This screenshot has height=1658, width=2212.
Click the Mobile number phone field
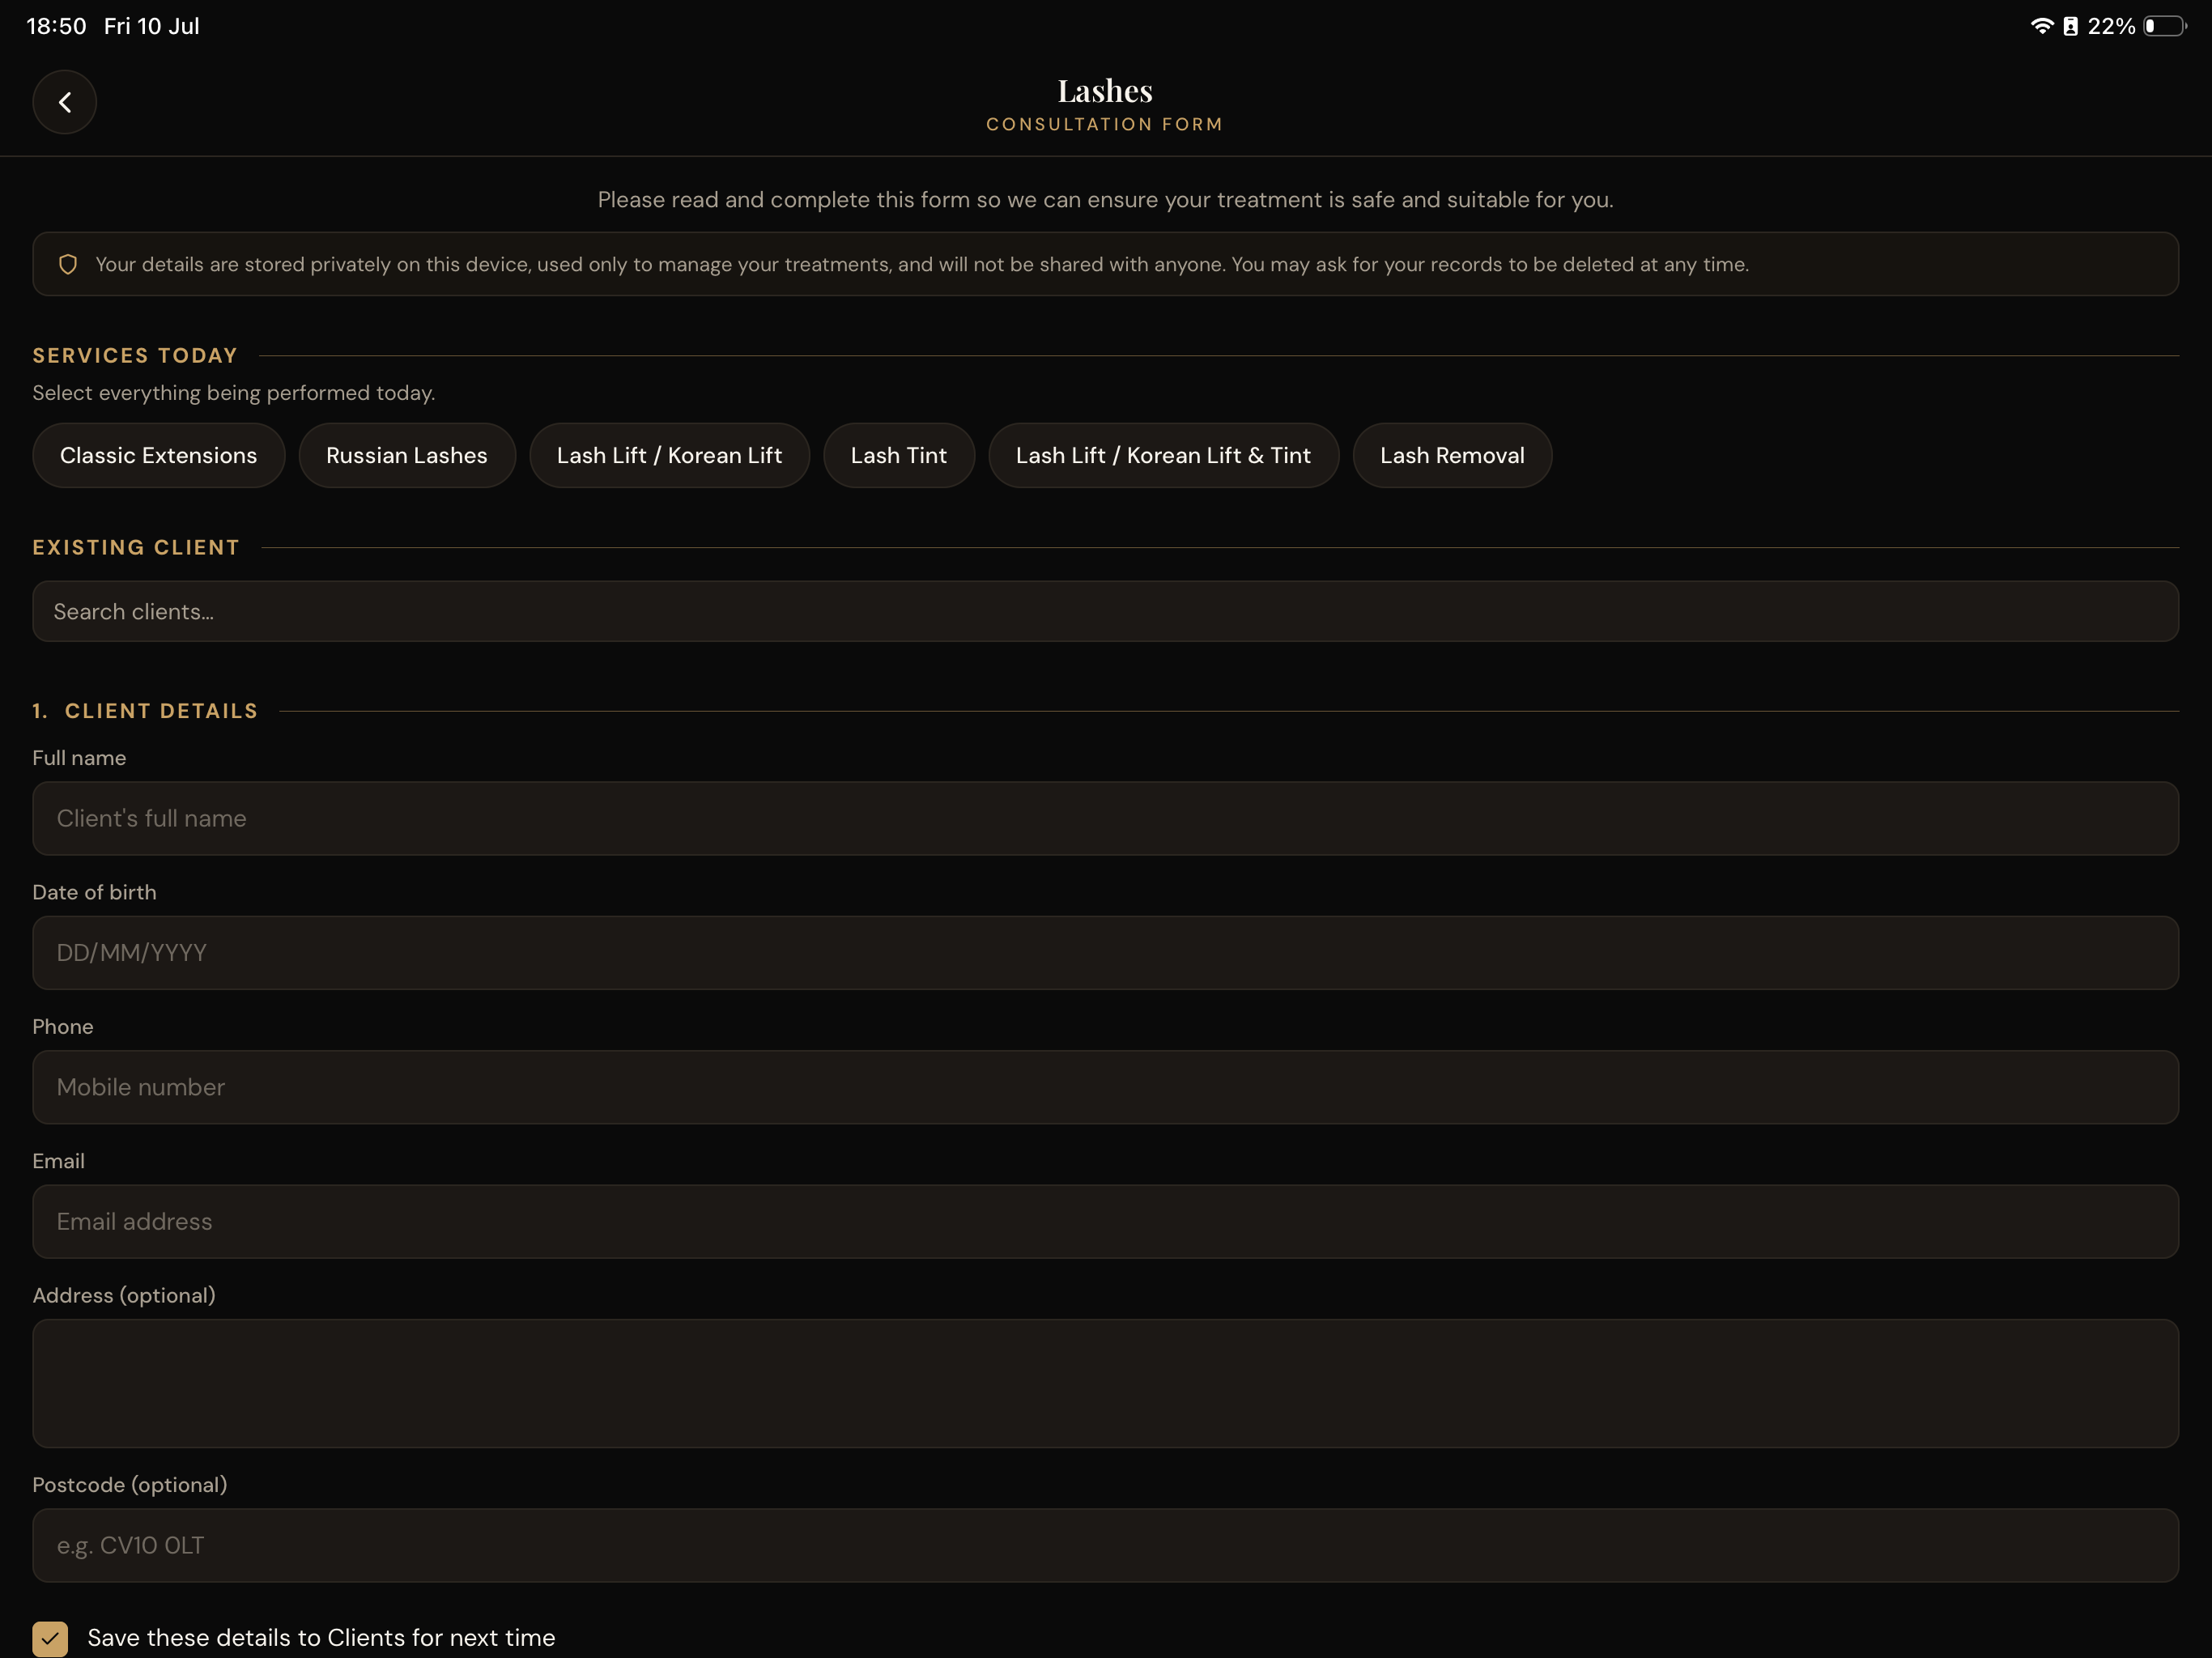(1105, 1087)
